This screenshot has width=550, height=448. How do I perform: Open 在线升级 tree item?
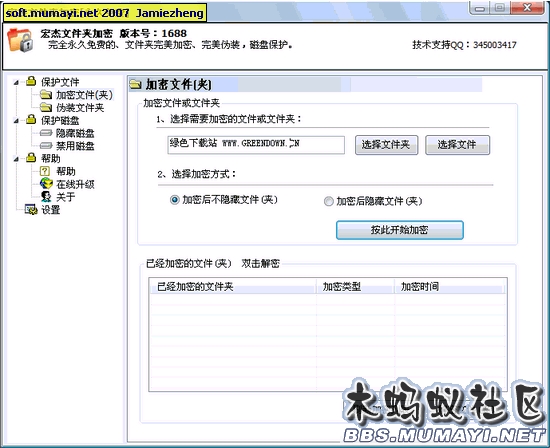pyautogui.click(x=75, y=184)
